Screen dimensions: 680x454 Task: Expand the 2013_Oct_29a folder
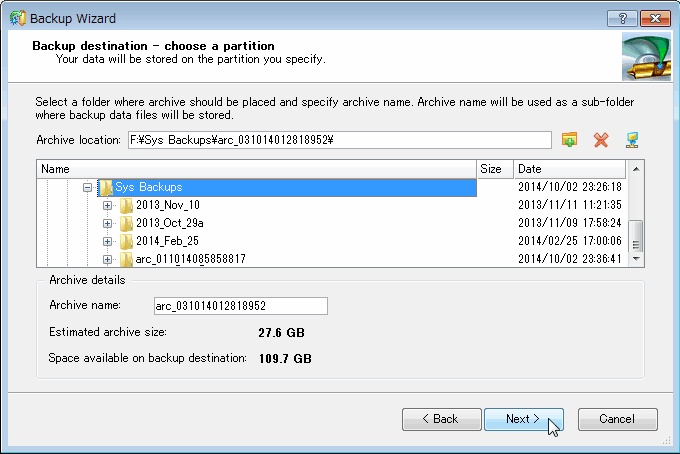(x=107, y=223)
